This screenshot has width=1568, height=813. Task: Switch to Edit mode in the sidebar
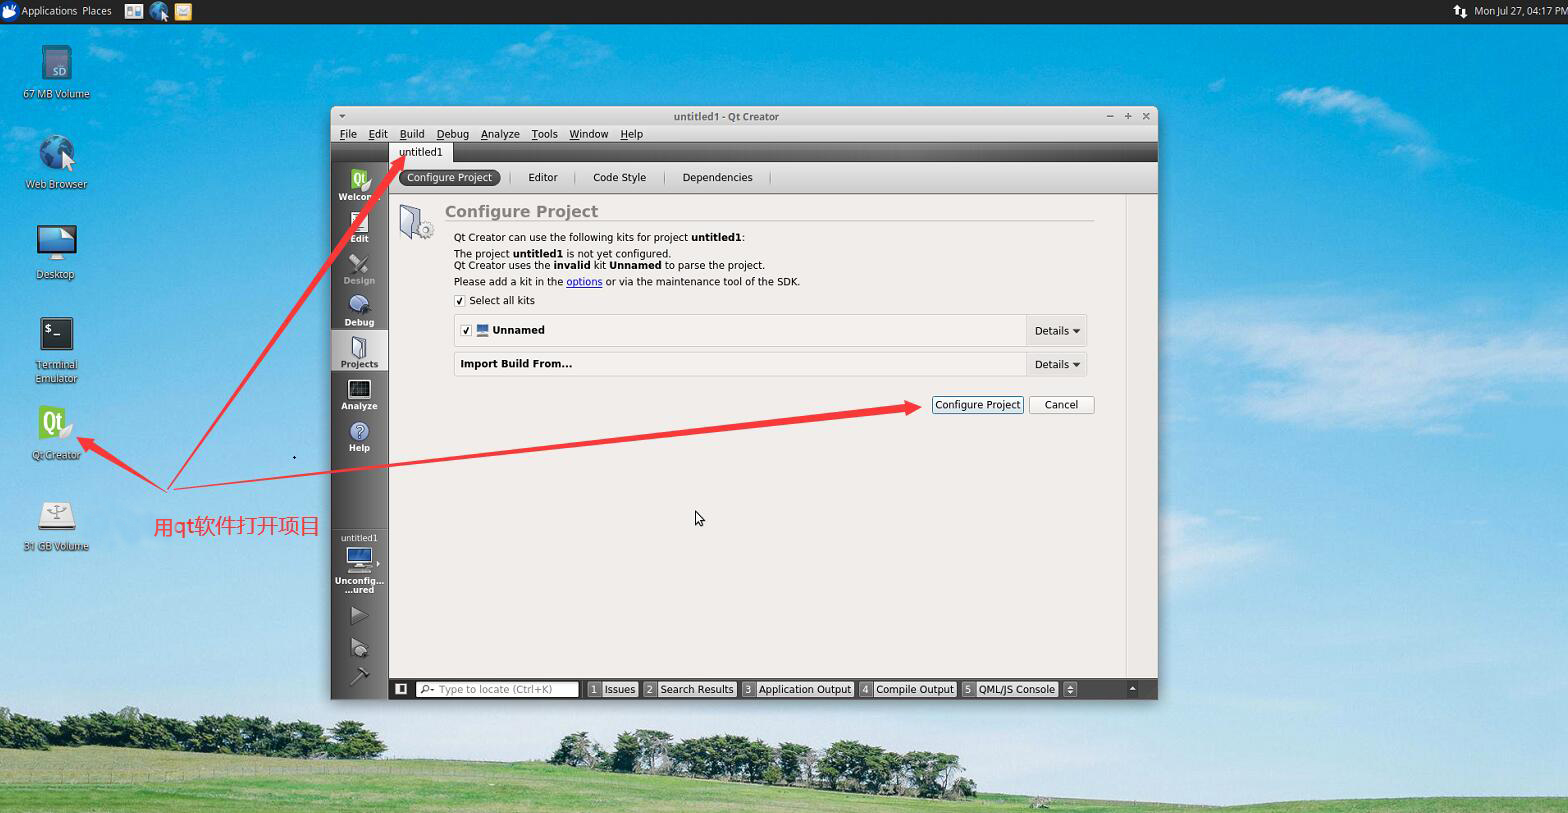coord(359,226)
